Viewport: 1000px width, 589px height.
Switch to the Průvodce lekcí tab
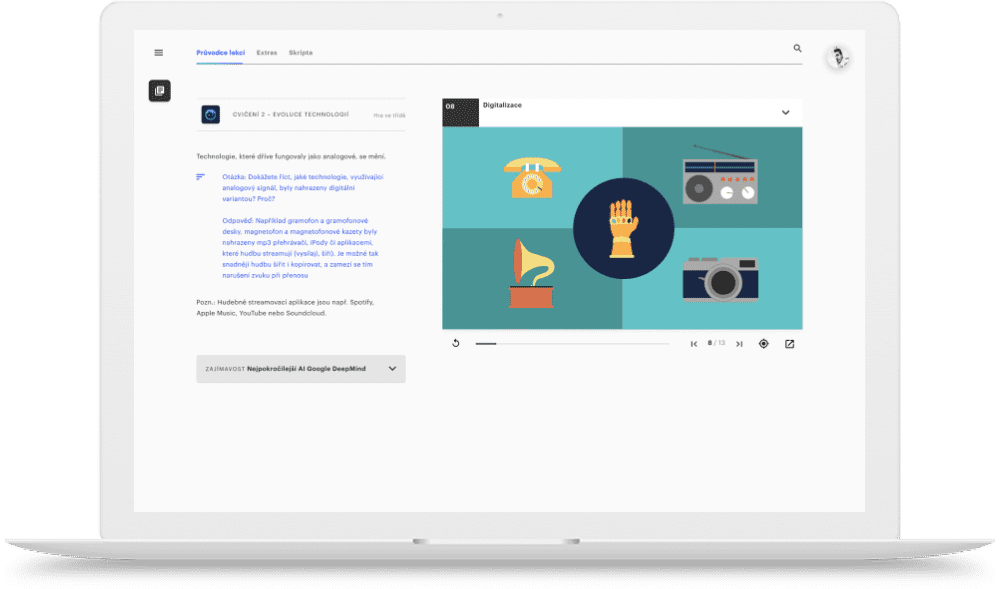point(220,53)
